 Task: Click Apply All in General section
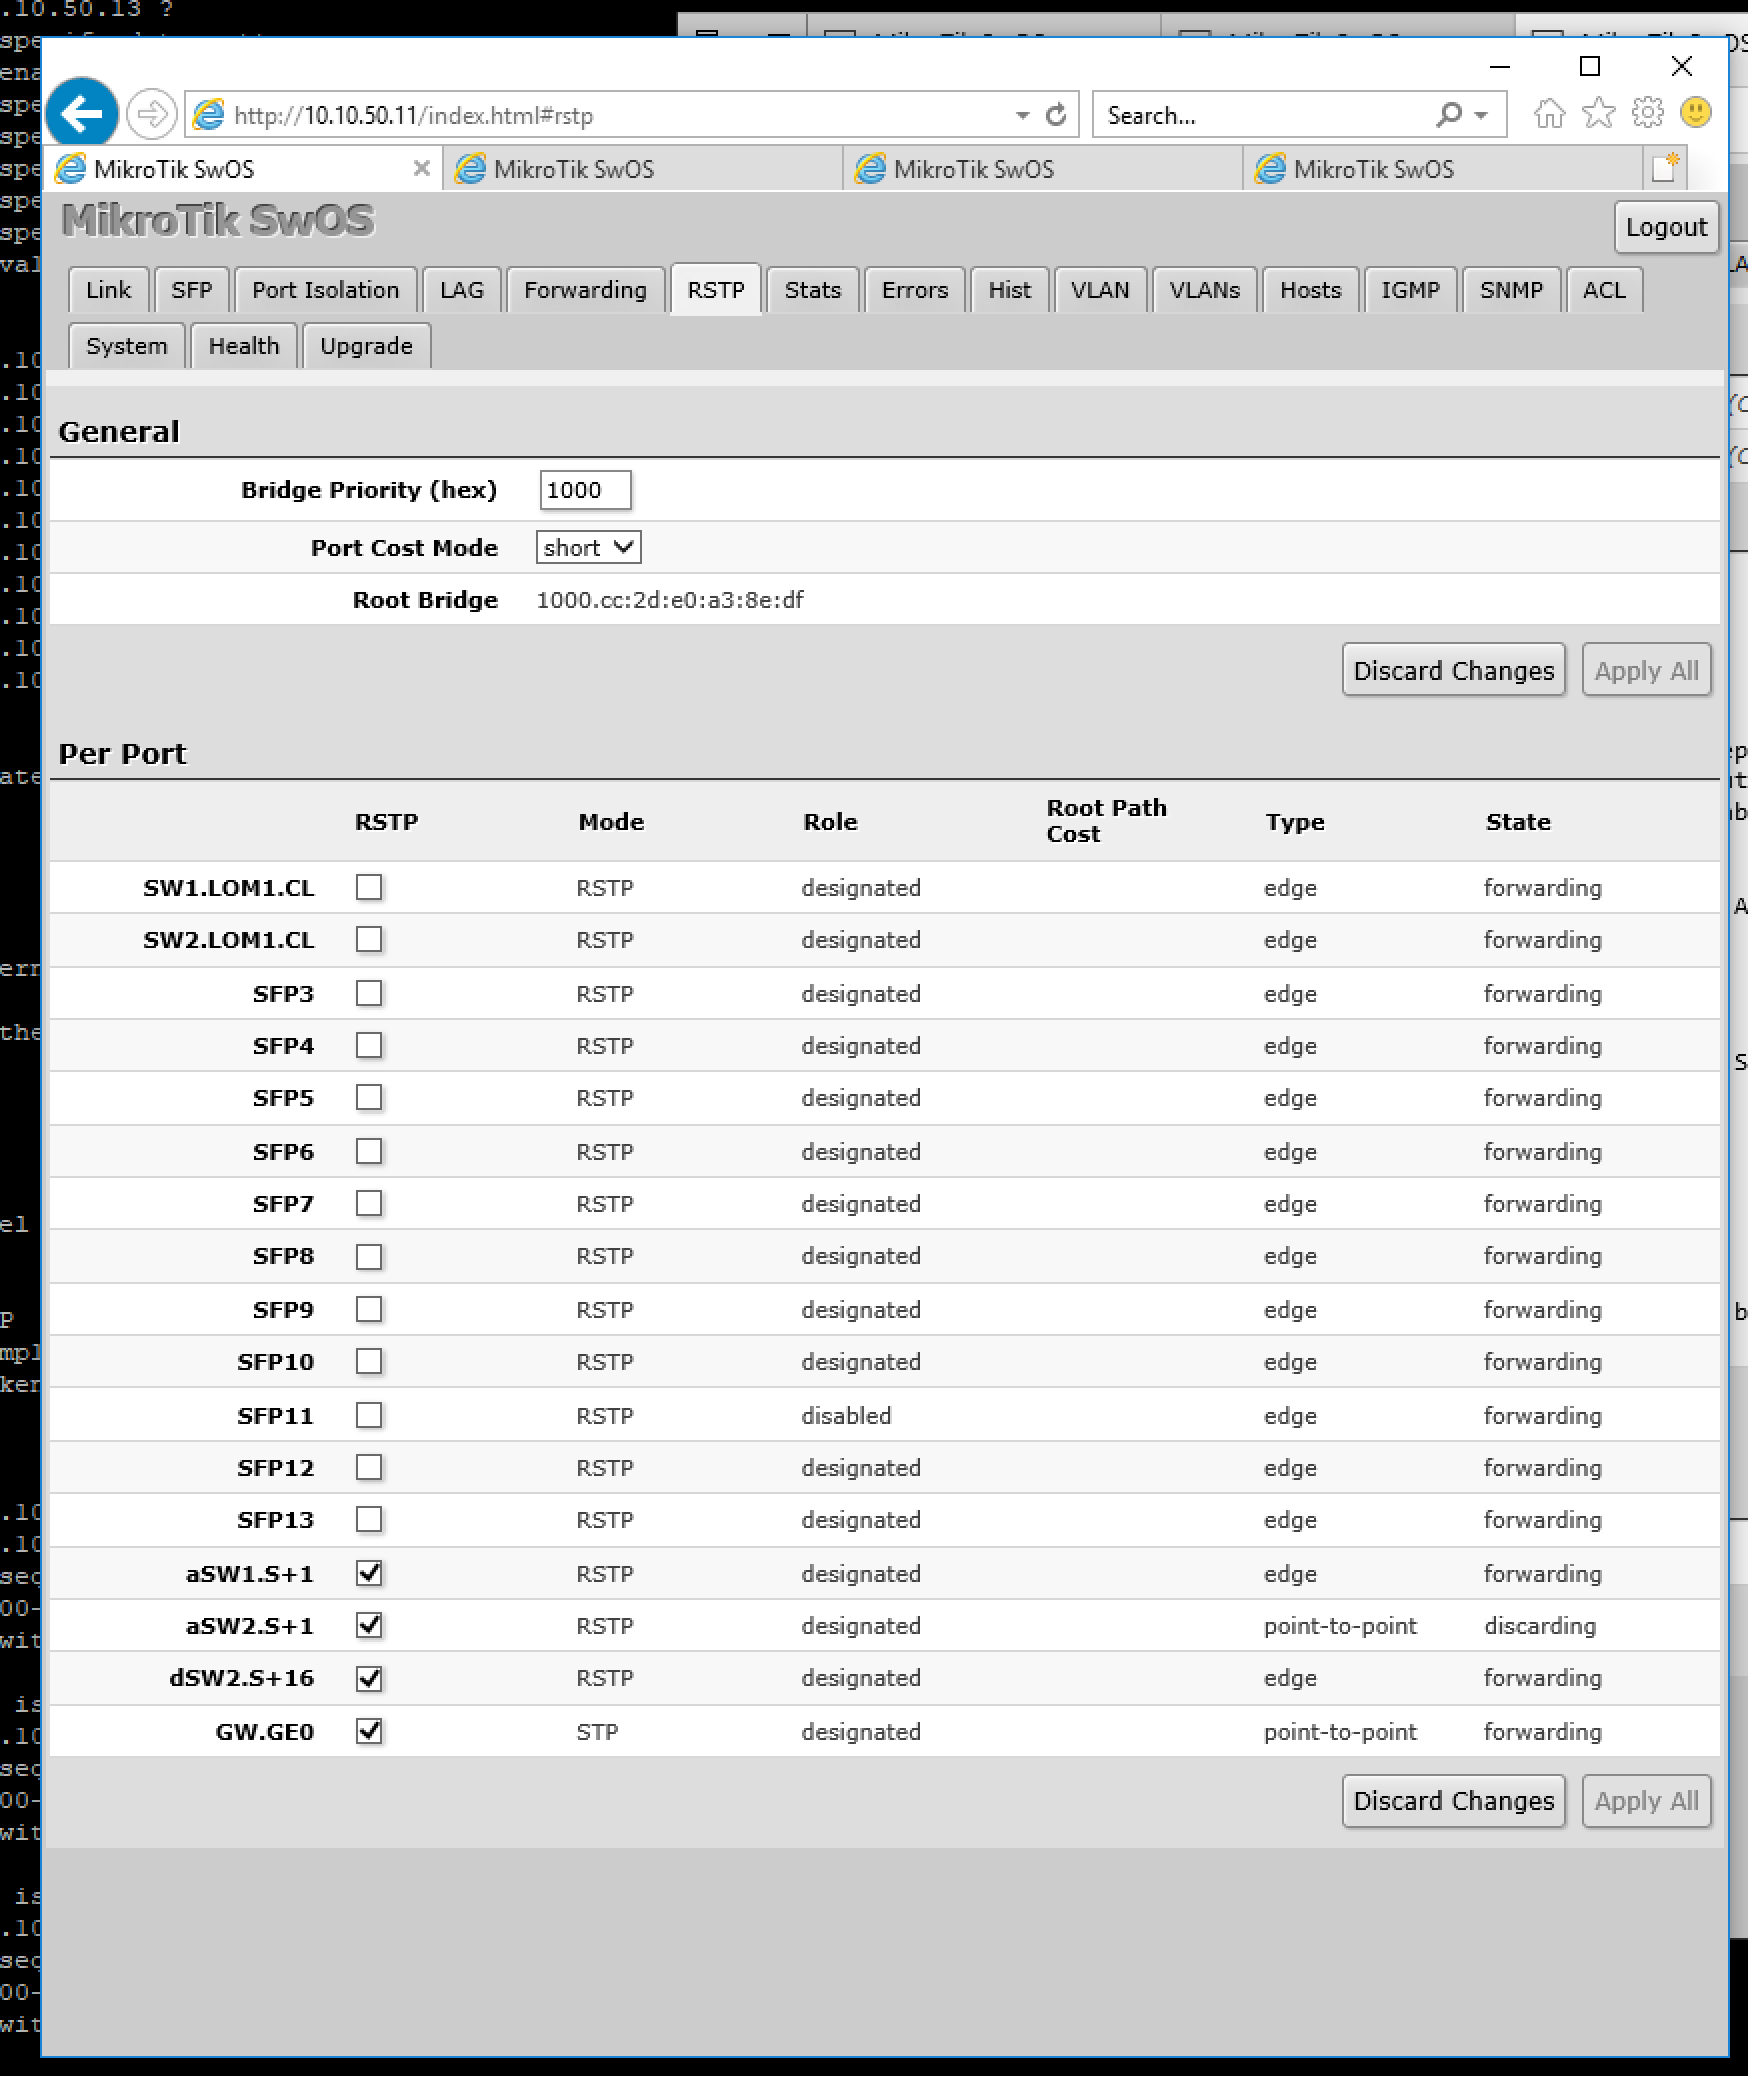[x=1646, y=670]
